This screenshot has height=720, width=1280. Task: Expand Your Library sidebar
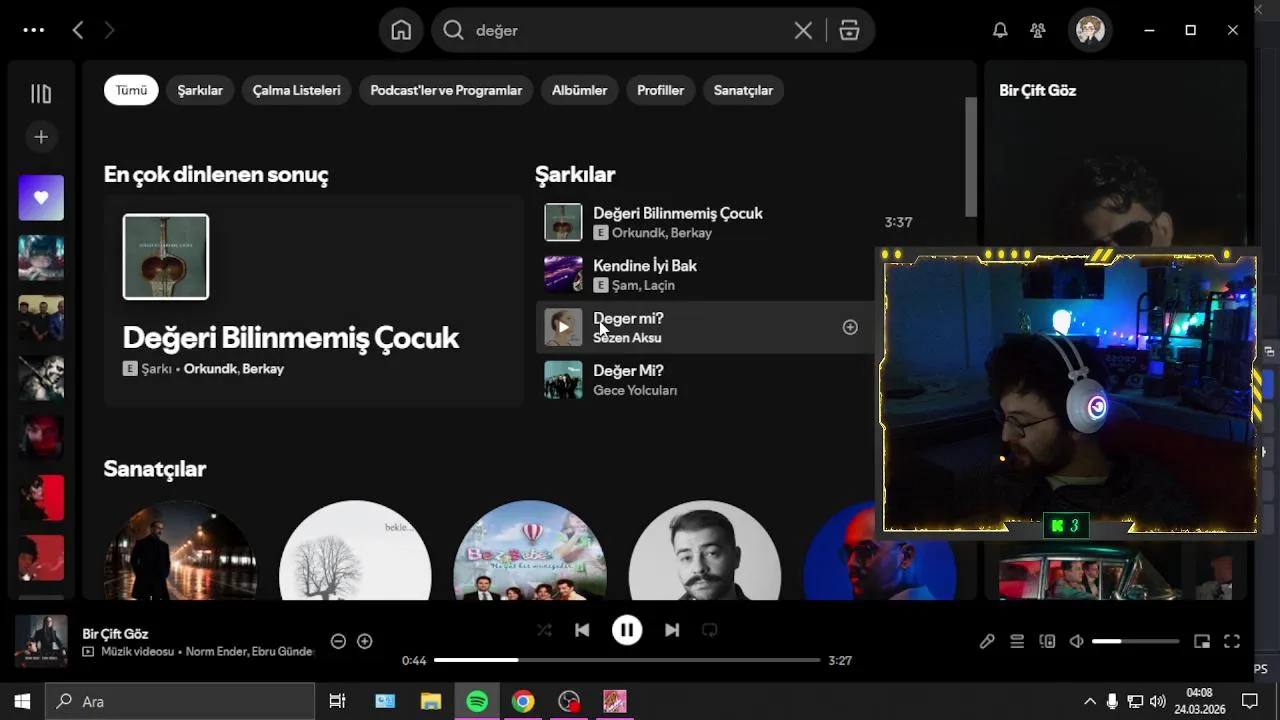click(41, 94)
